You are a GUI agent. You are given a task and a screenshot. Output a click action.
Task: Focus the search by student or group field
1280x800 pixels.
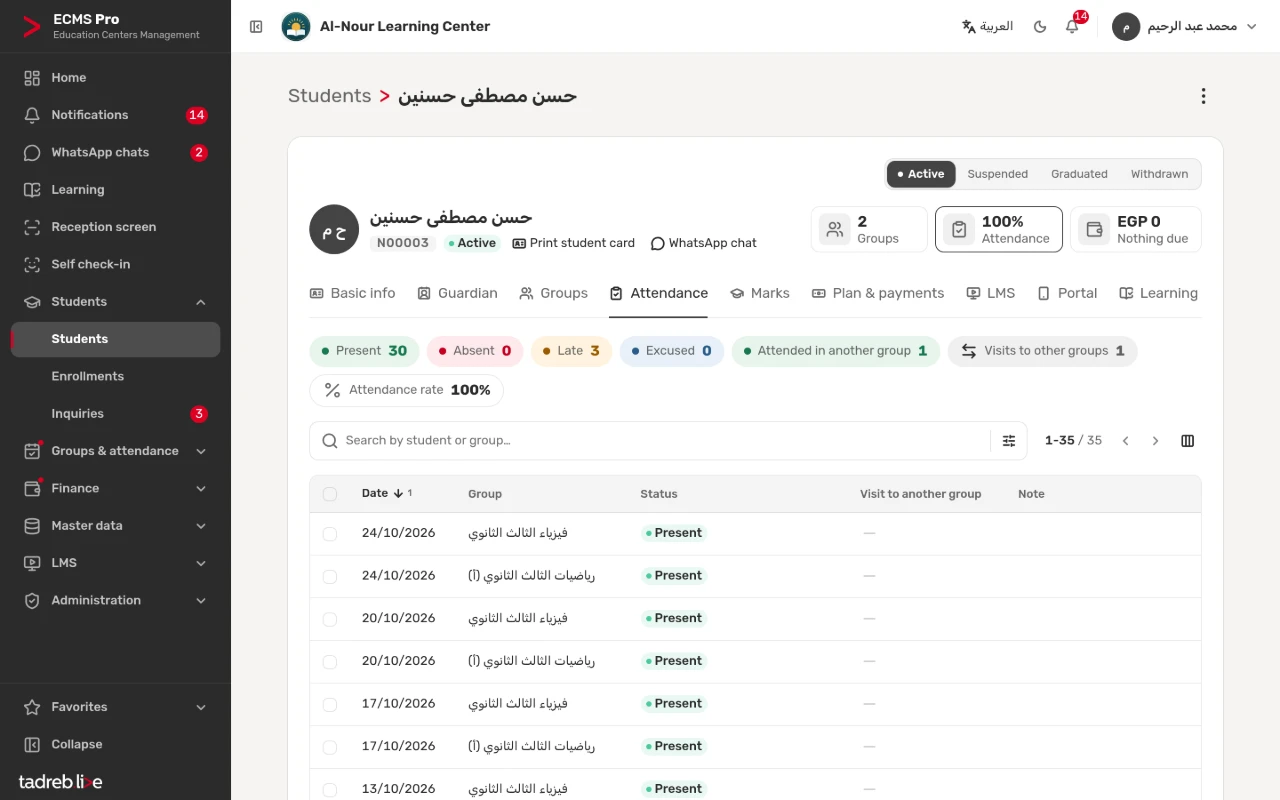649,441
